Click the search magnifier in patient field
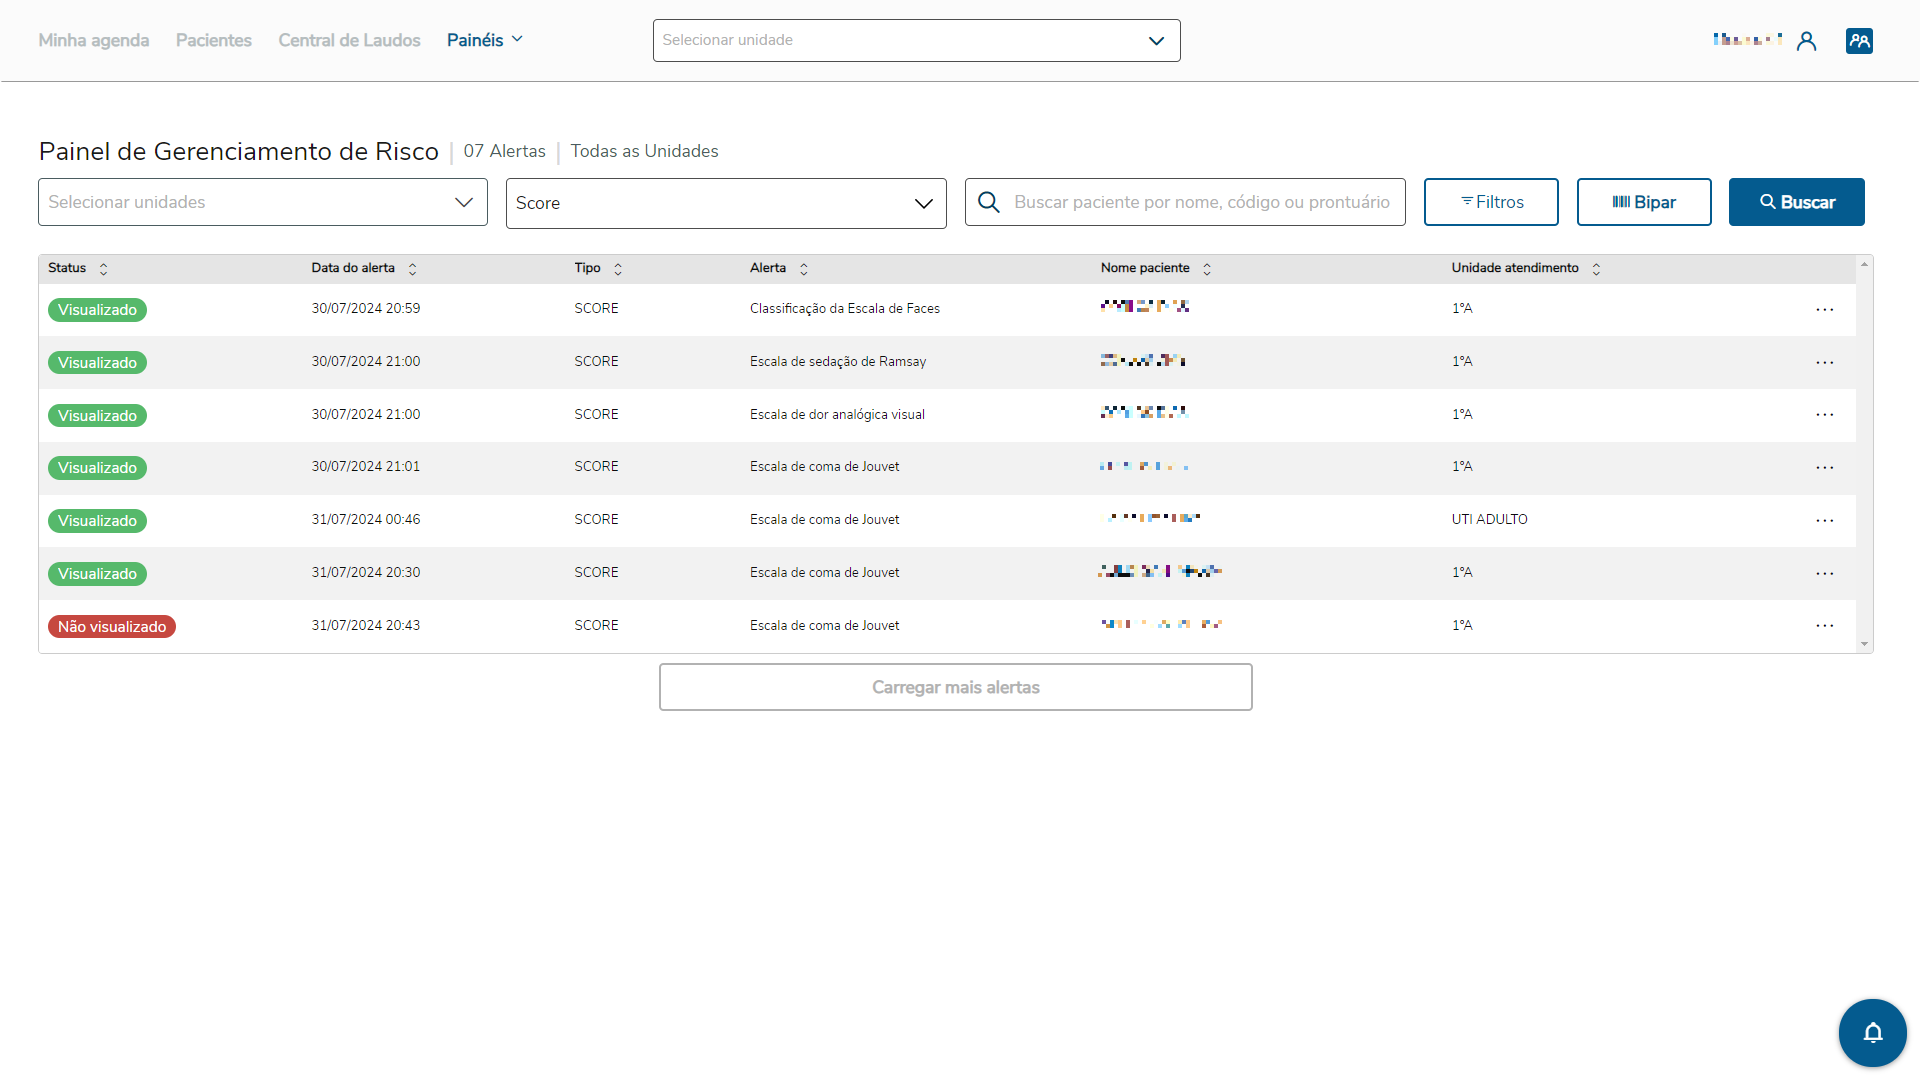Screen dimensions: 1920x1080 pos(989,202)
